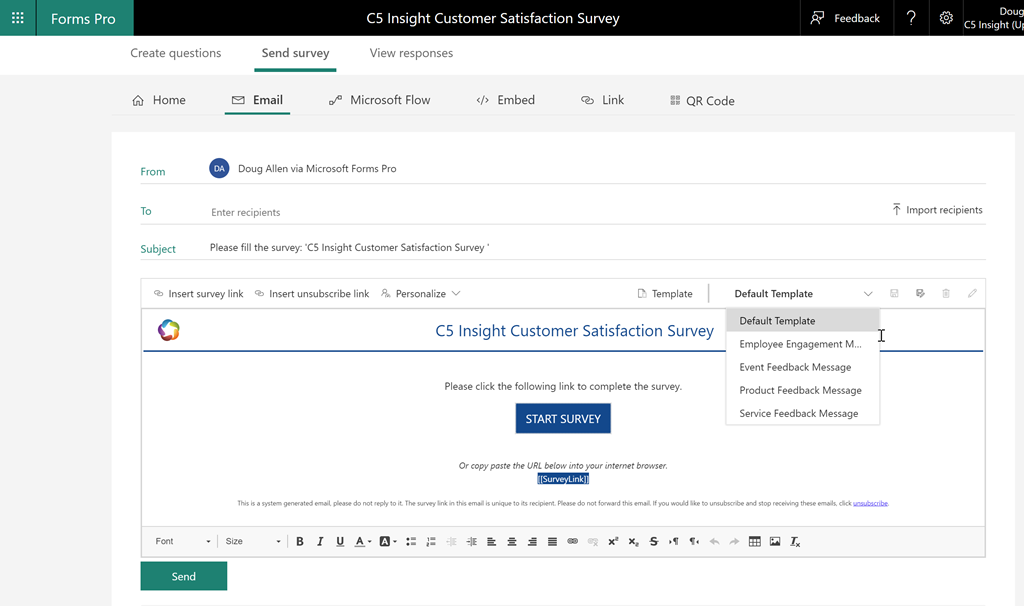Select the Link send option

click(602, 100)
